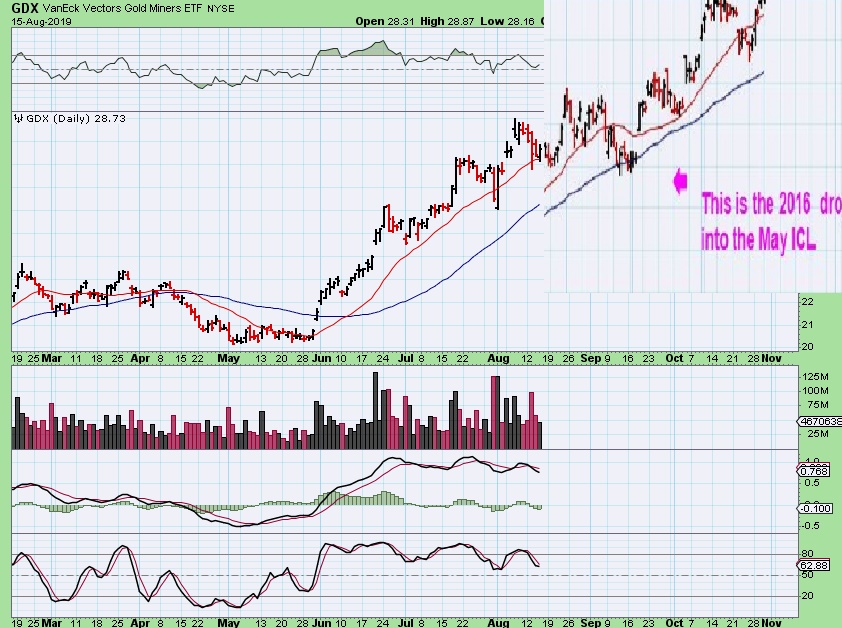
Task: Click Aug on the price chart date axis
Action: 498,358
